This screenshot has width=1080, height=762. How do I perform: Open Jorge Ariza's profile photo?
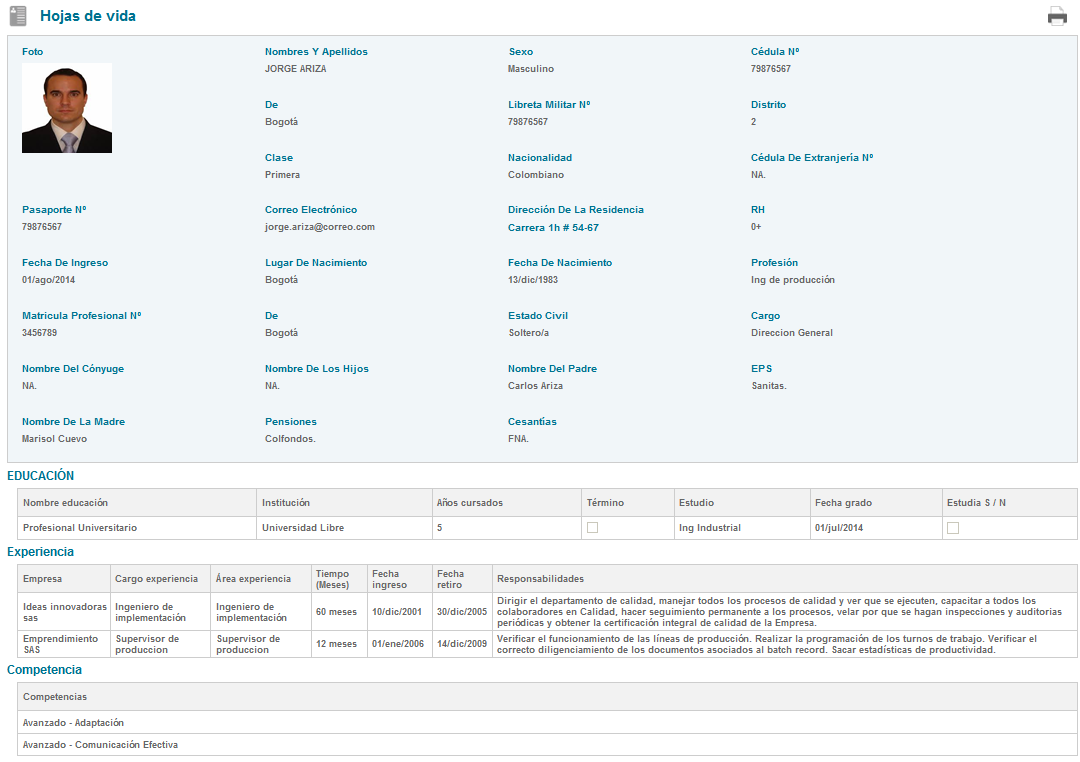pos(67,108)
